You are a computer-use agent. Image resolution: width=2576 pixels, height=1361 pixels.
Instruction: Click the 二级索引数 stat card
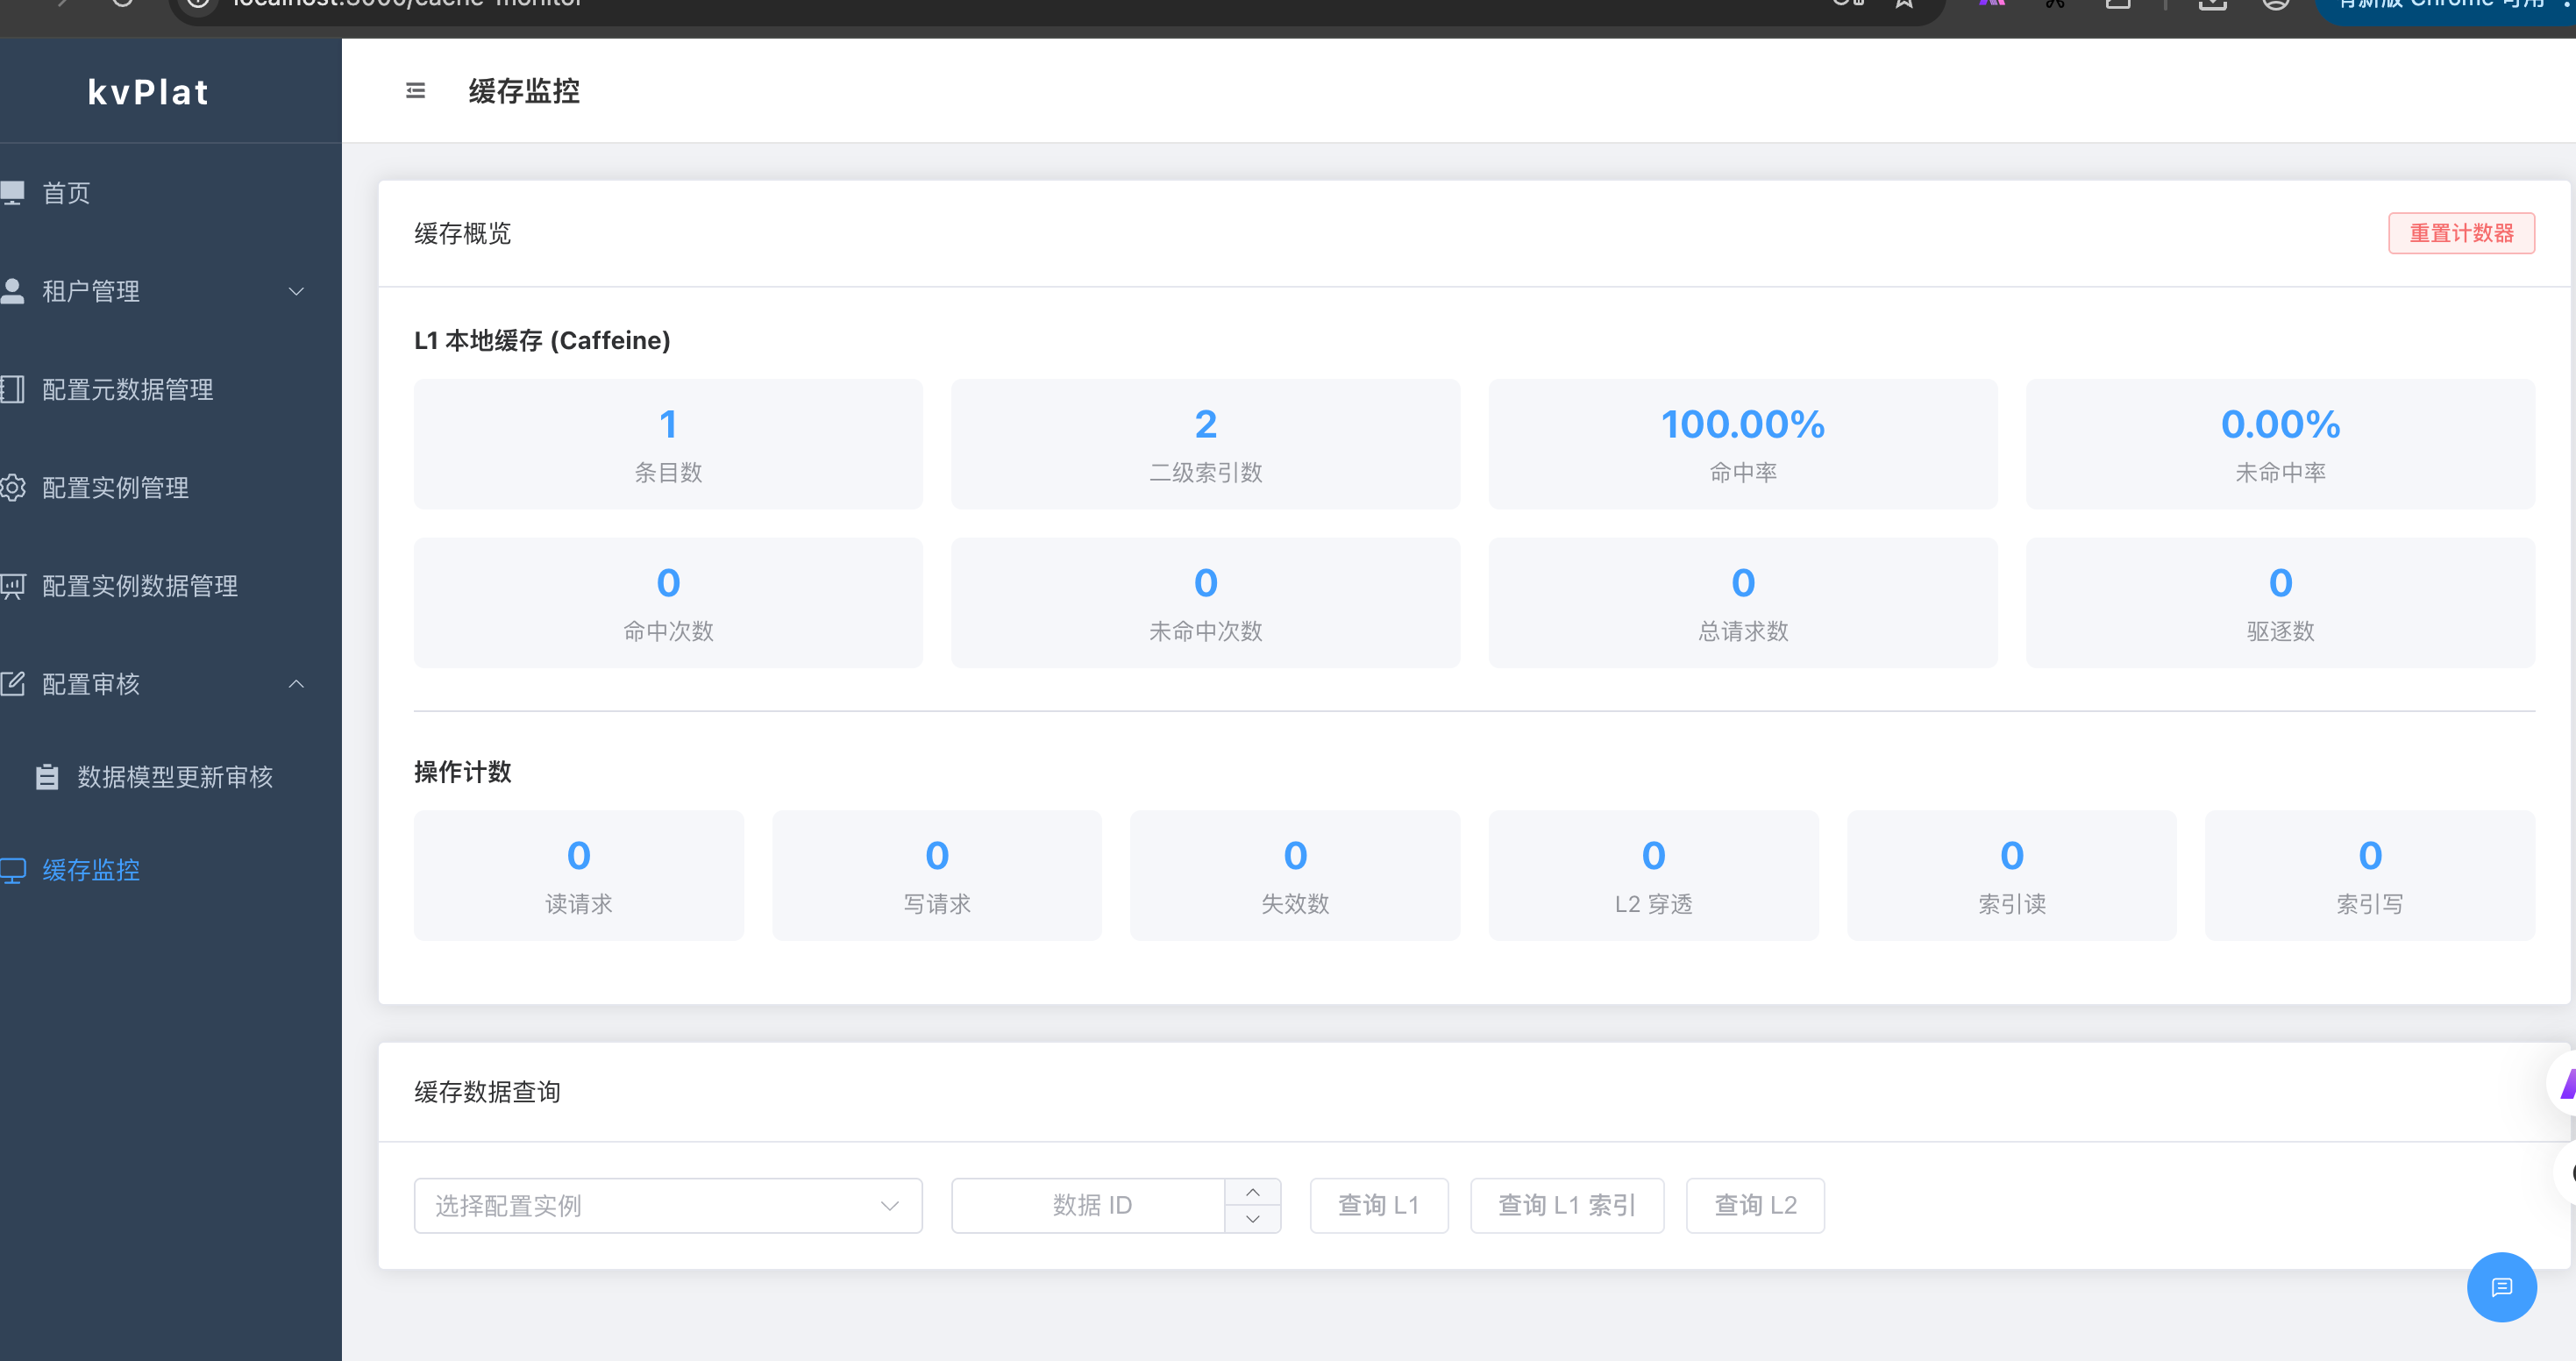tap(1205, 444)
